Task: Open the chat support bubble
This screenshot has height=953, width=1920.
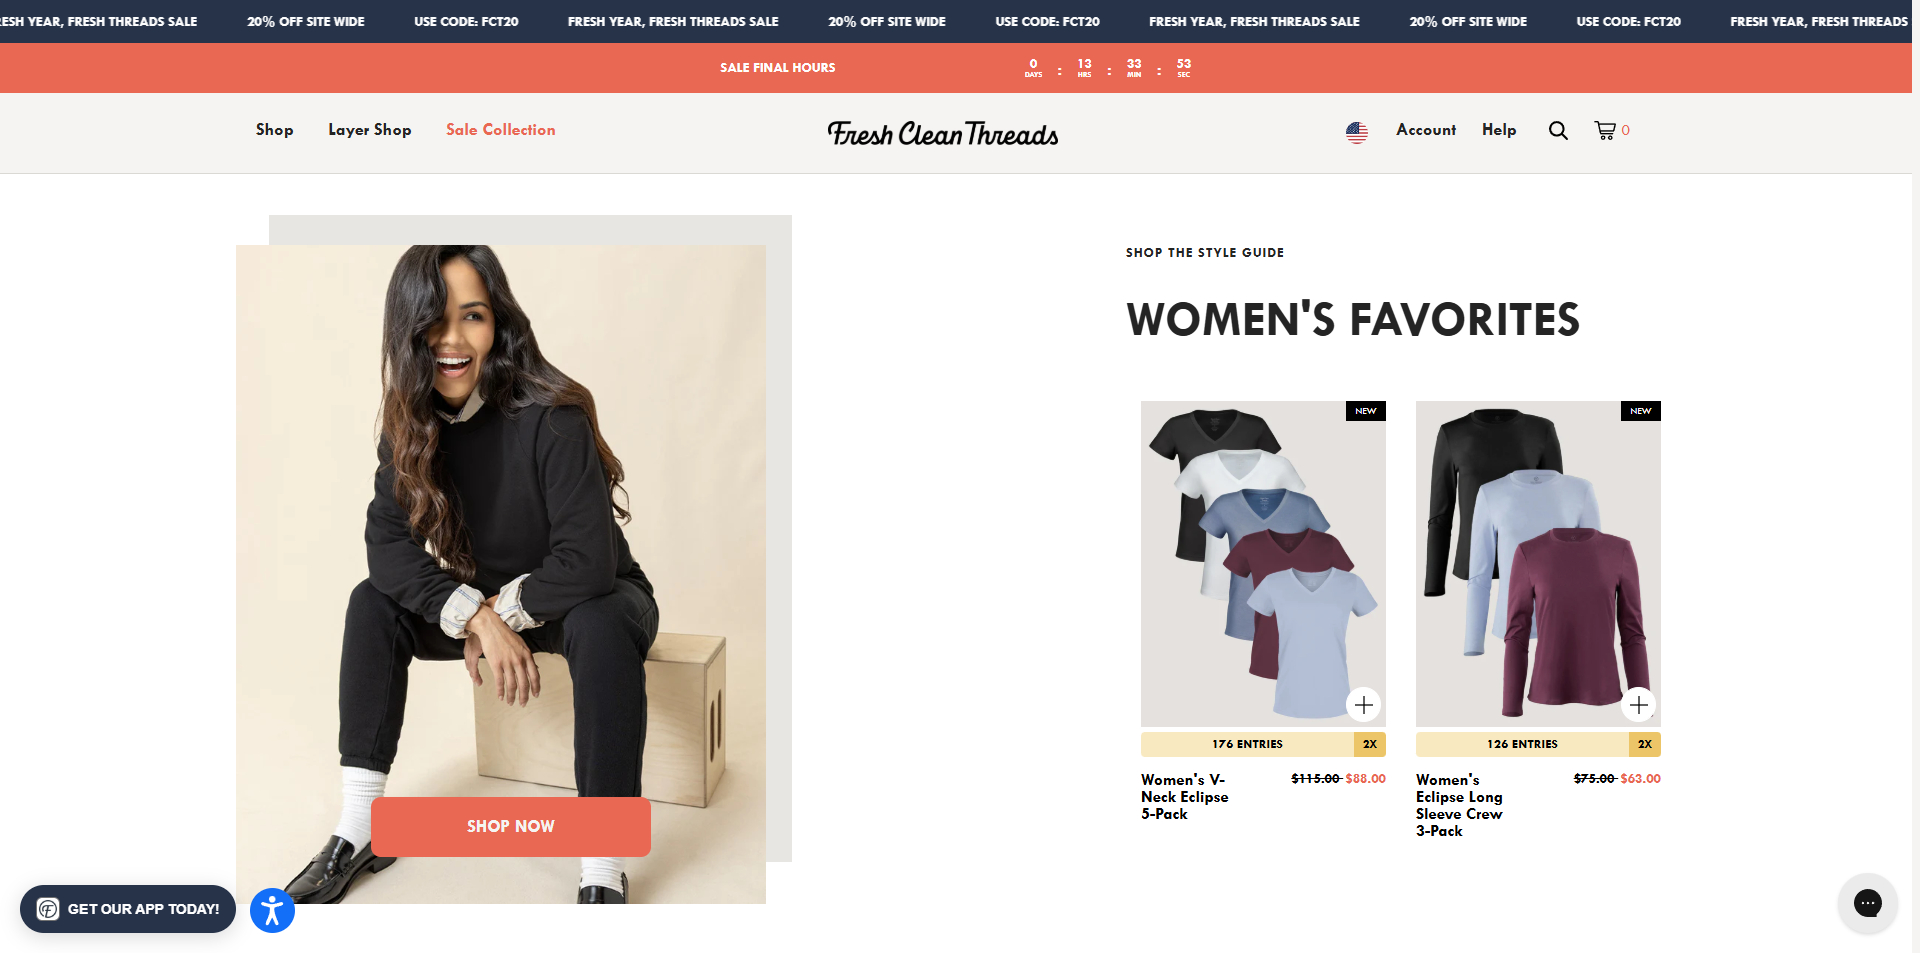Action: [1867, 903]
